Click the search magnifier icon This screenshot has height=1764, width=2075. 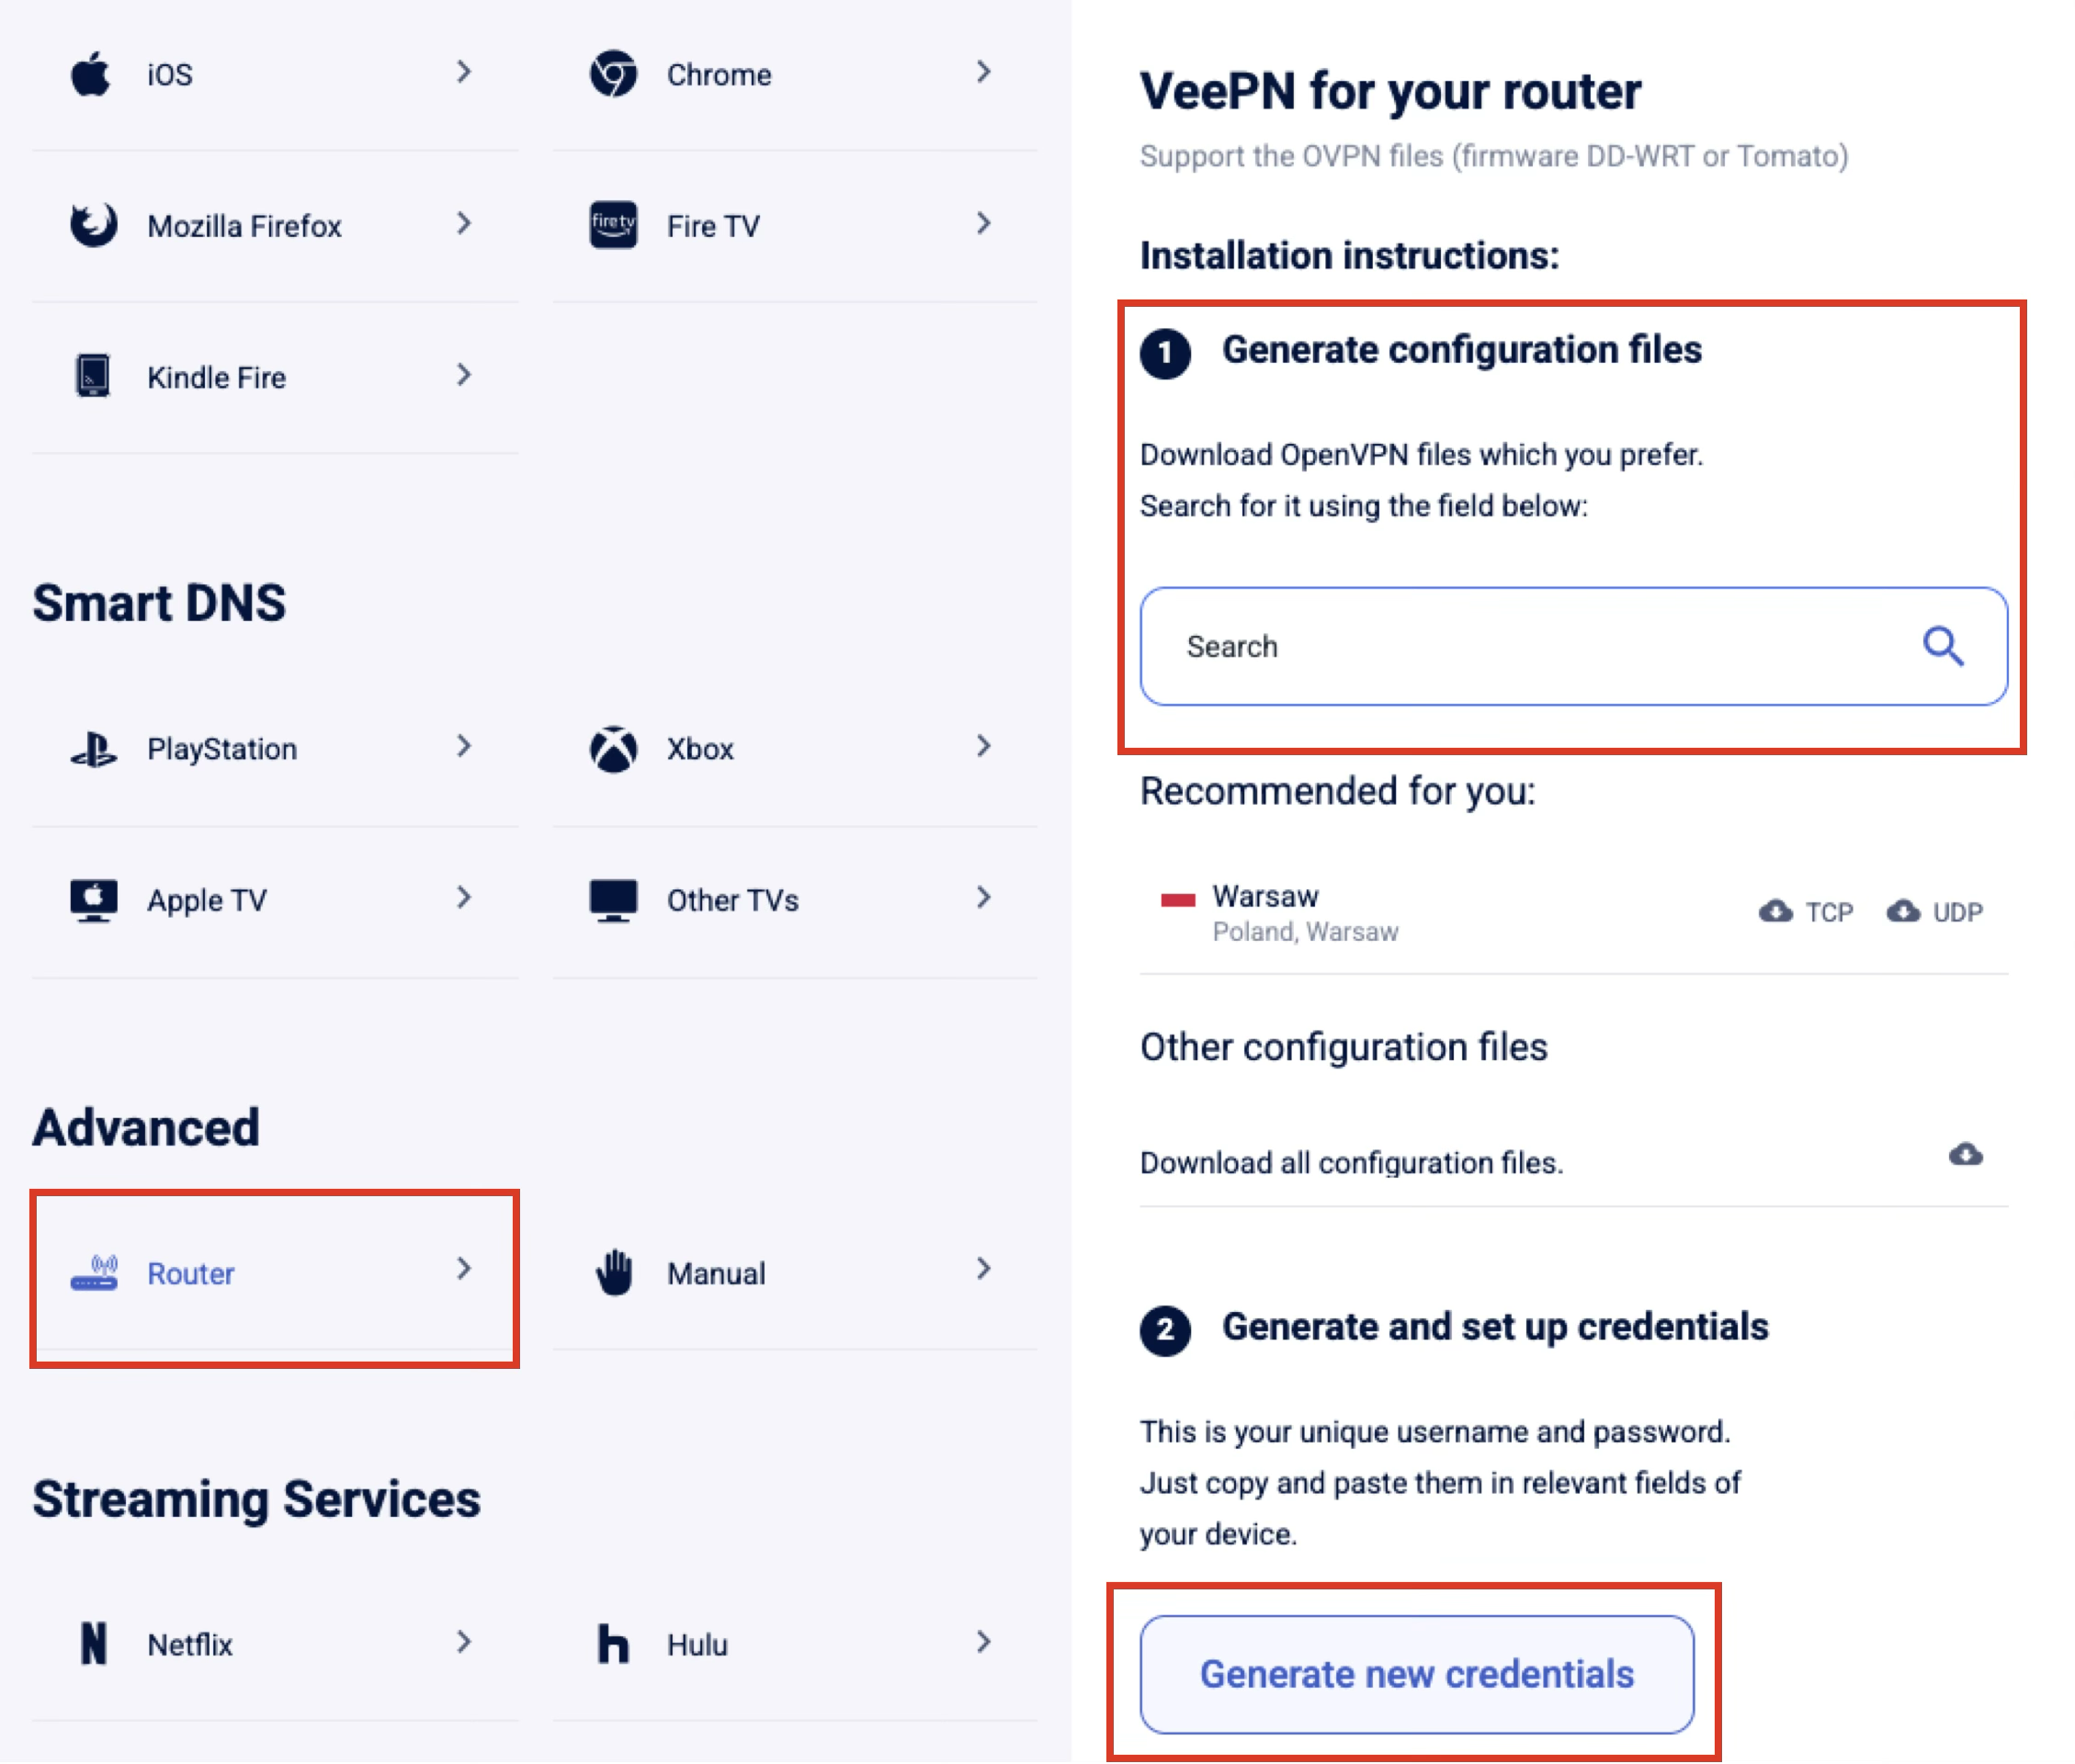click(1944, 646)
